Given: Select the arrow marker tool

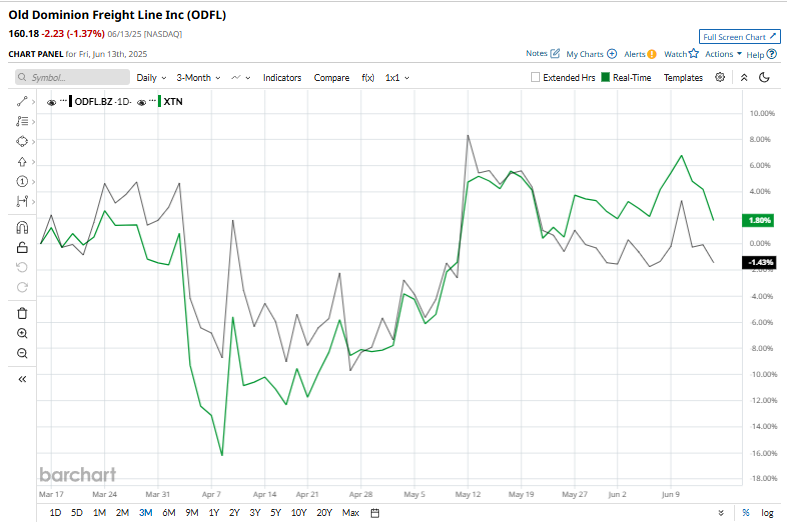Looking at the screenshot, I should [22, 162].
